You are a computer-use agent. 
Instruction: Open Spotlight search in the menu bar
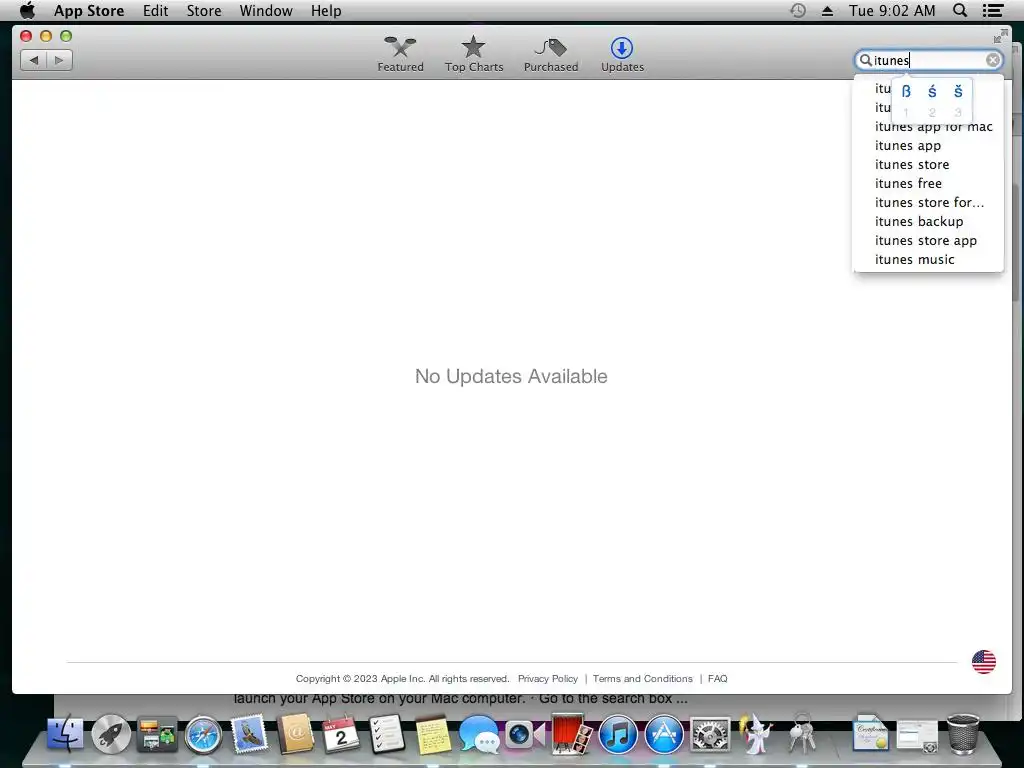[x=960, y=10]
